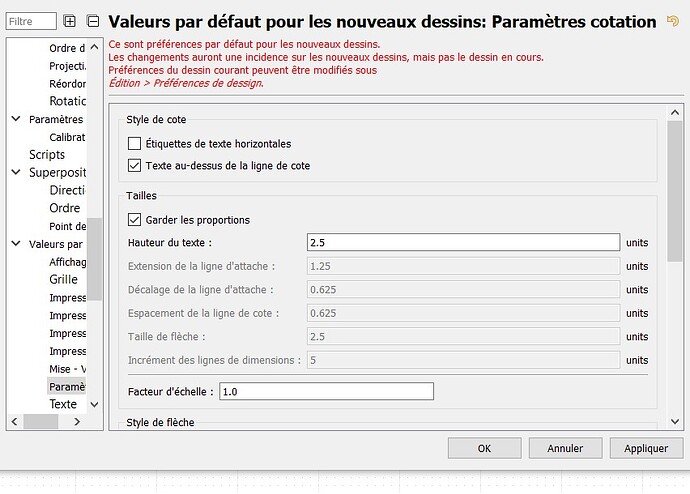Click the Hauteur du texte field

click(463, 242)
